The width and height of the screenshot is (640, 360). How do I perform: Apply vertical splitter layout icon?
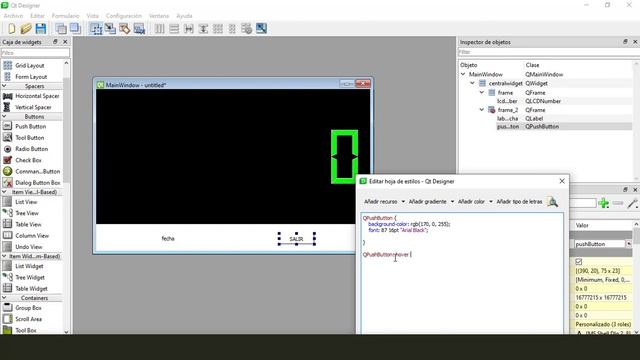[203, 29]
